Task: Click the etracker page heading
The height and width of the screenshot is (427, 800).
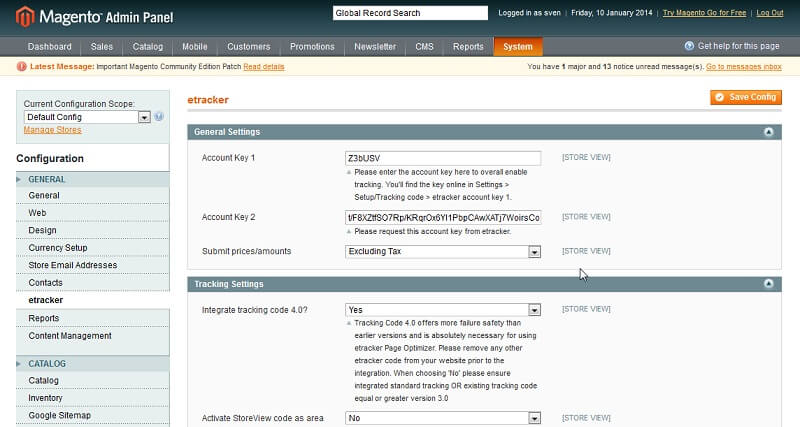Action: click(208, 100)
